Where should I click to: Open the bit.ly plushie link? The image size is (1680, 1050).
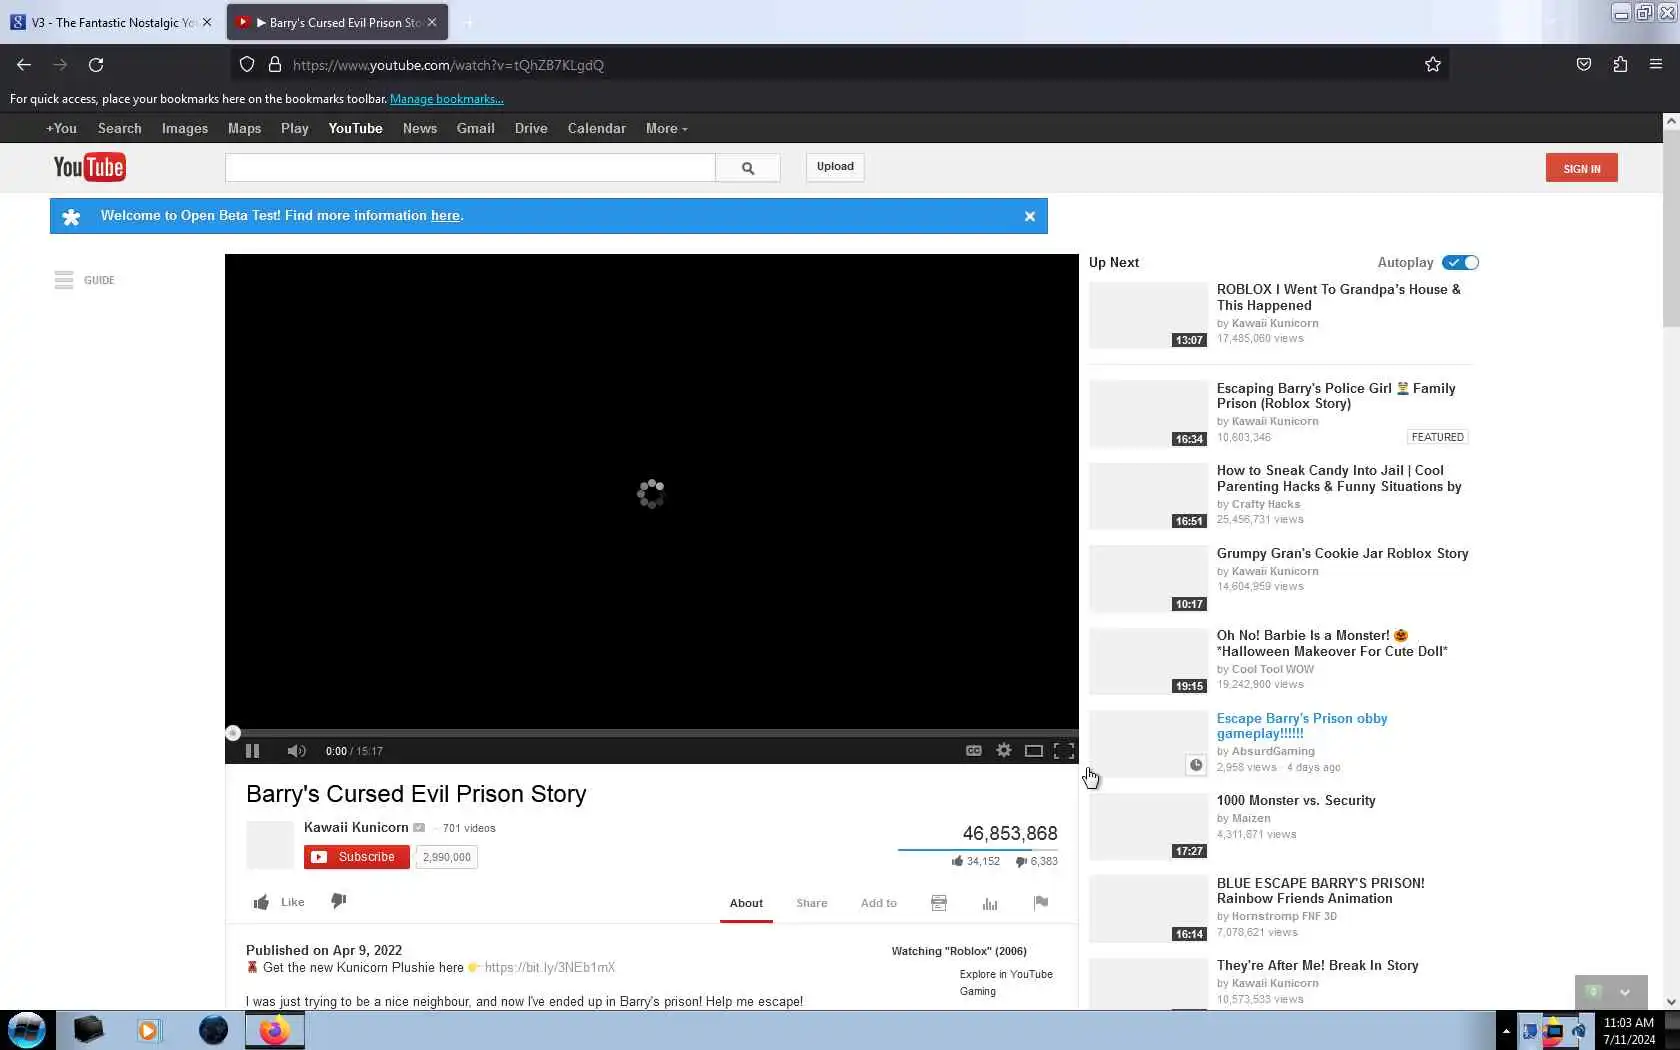point(550,967)
